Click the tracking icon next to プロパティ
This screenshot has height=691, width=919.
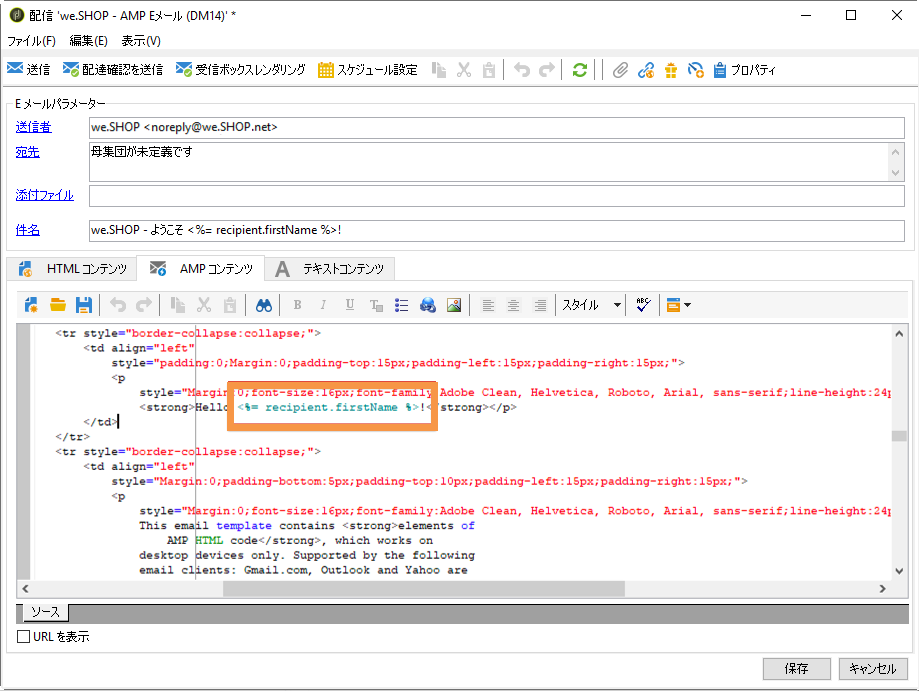[696, 70]
